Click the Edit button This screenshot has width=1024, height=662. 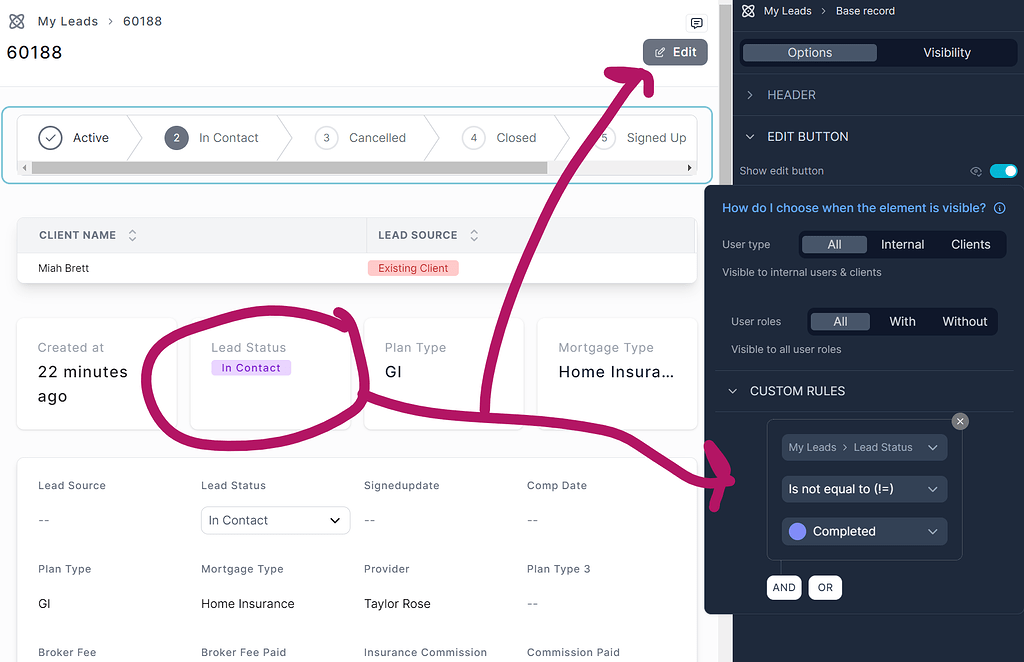(x=675, y=52)
